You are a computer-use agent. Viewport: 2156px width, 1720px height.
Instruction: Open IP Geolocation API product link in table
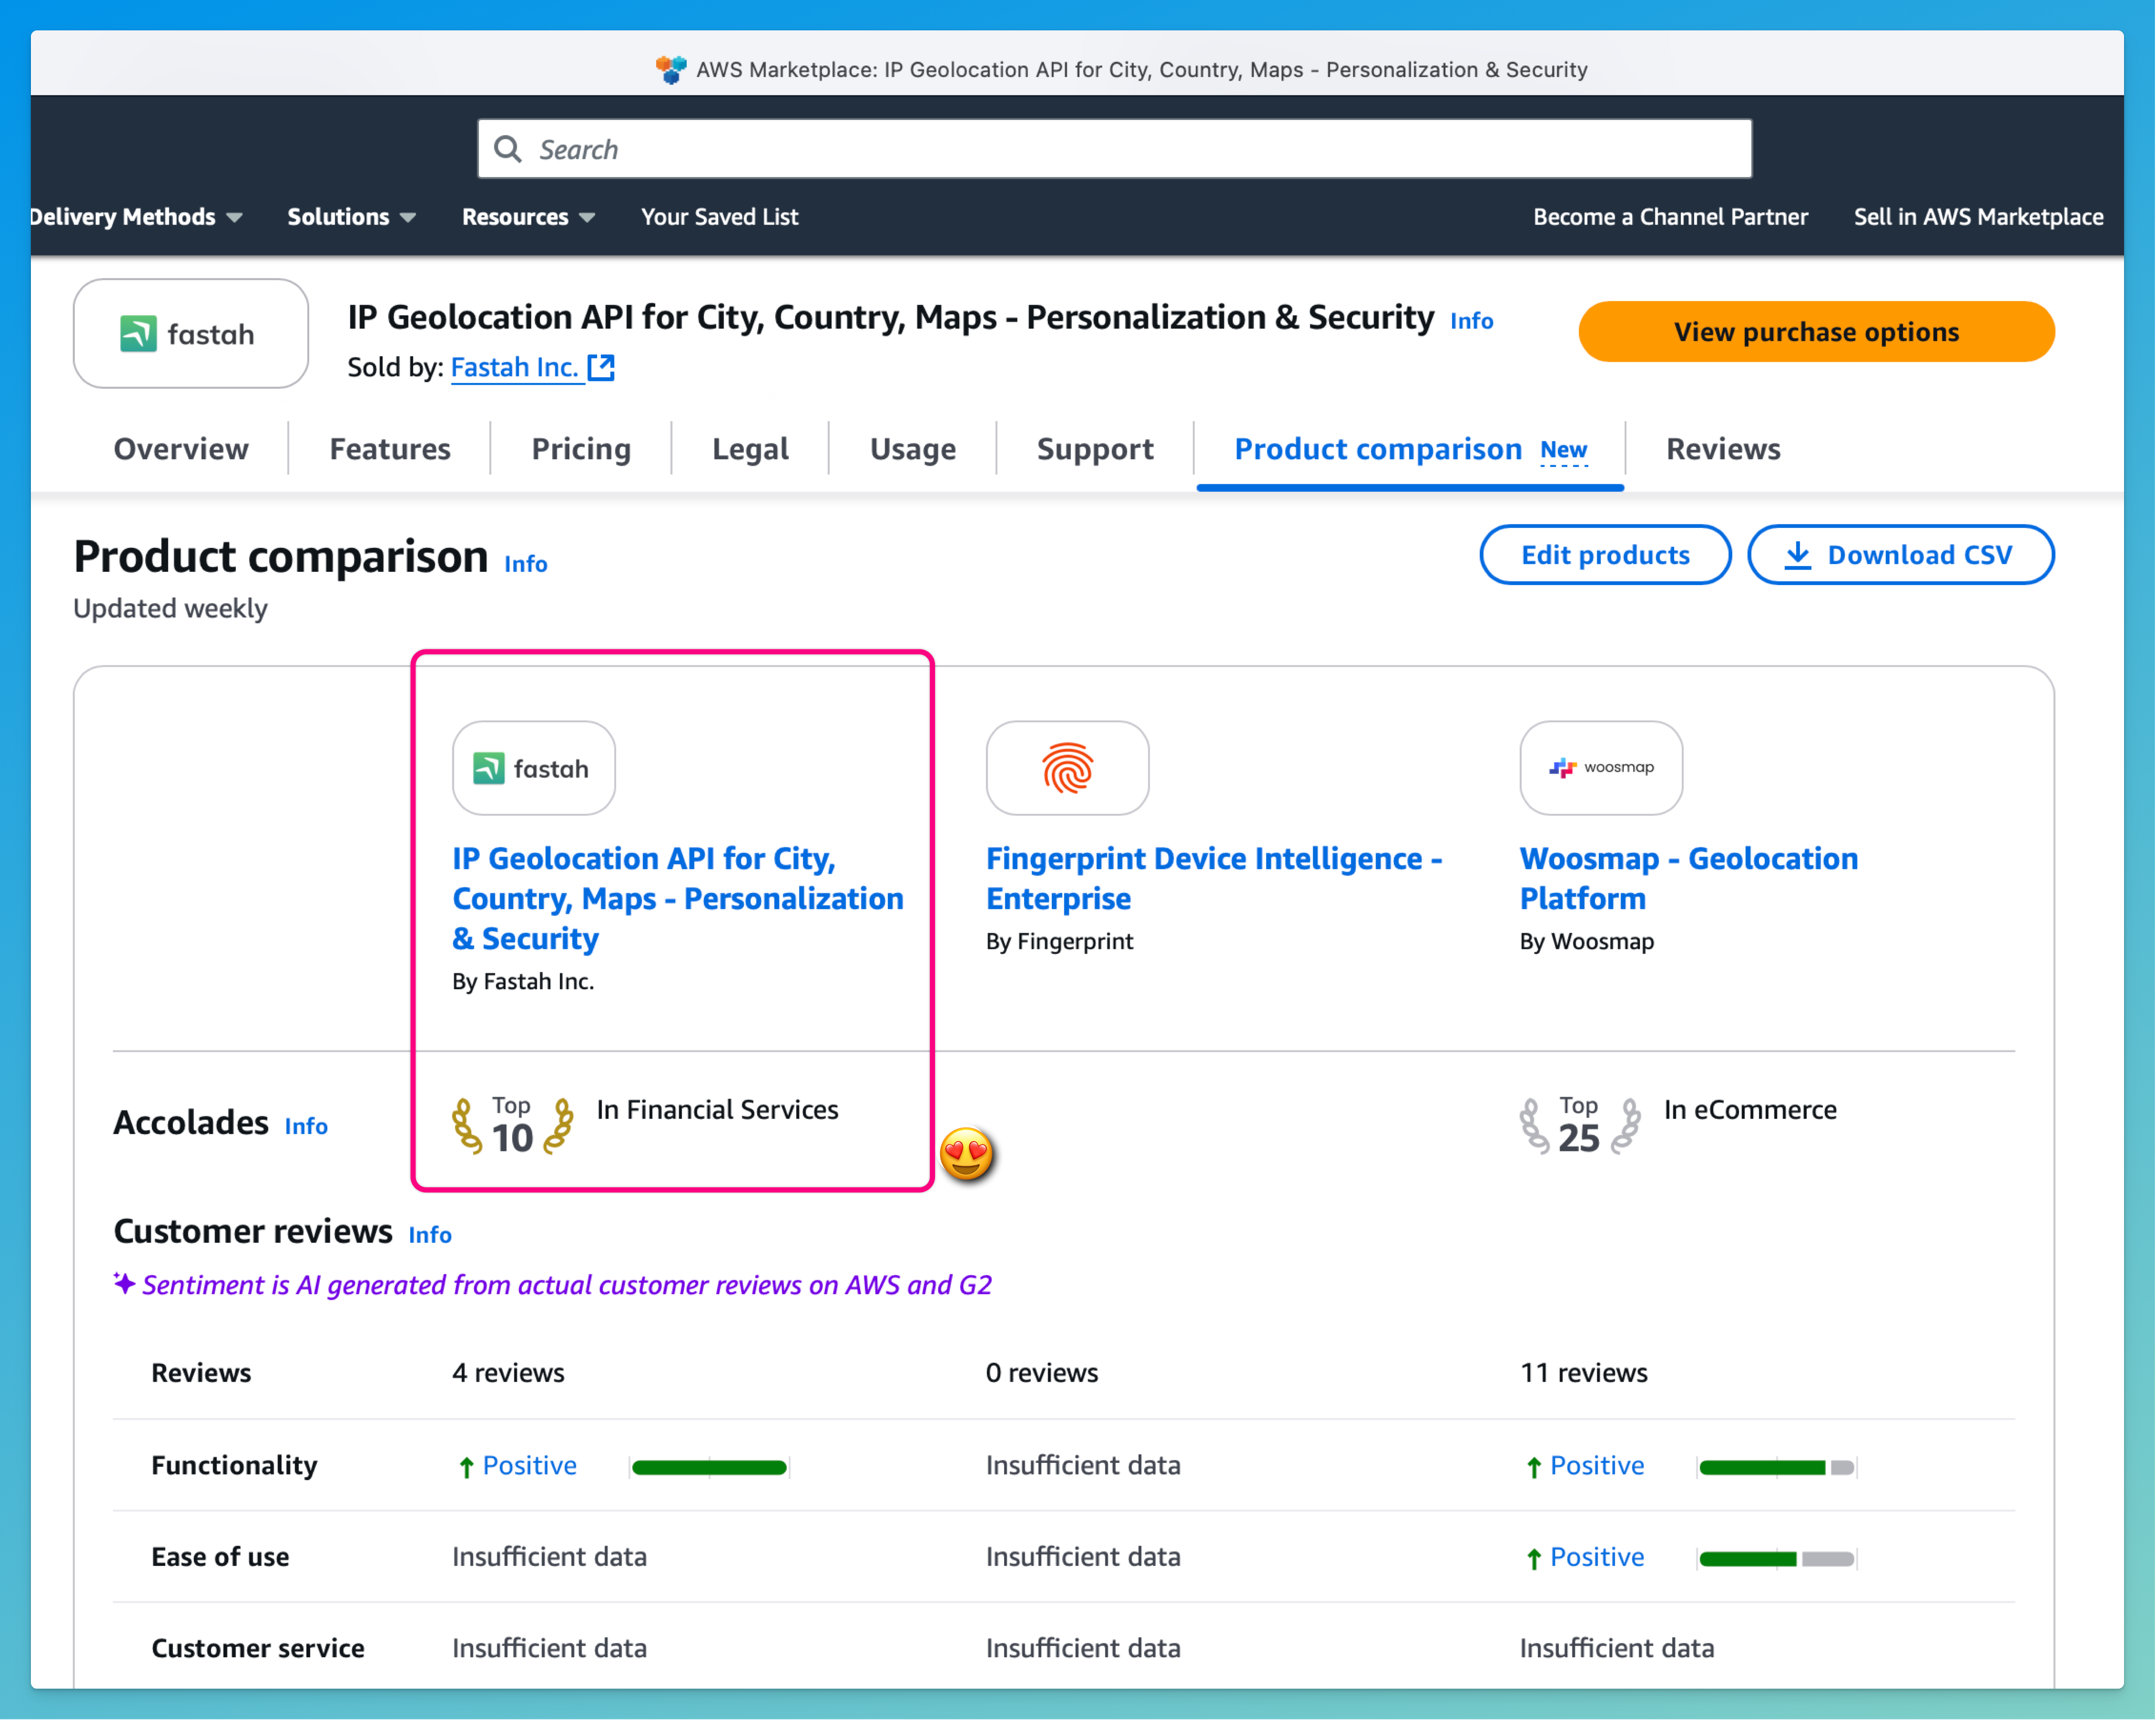click(x=677, y=898)
